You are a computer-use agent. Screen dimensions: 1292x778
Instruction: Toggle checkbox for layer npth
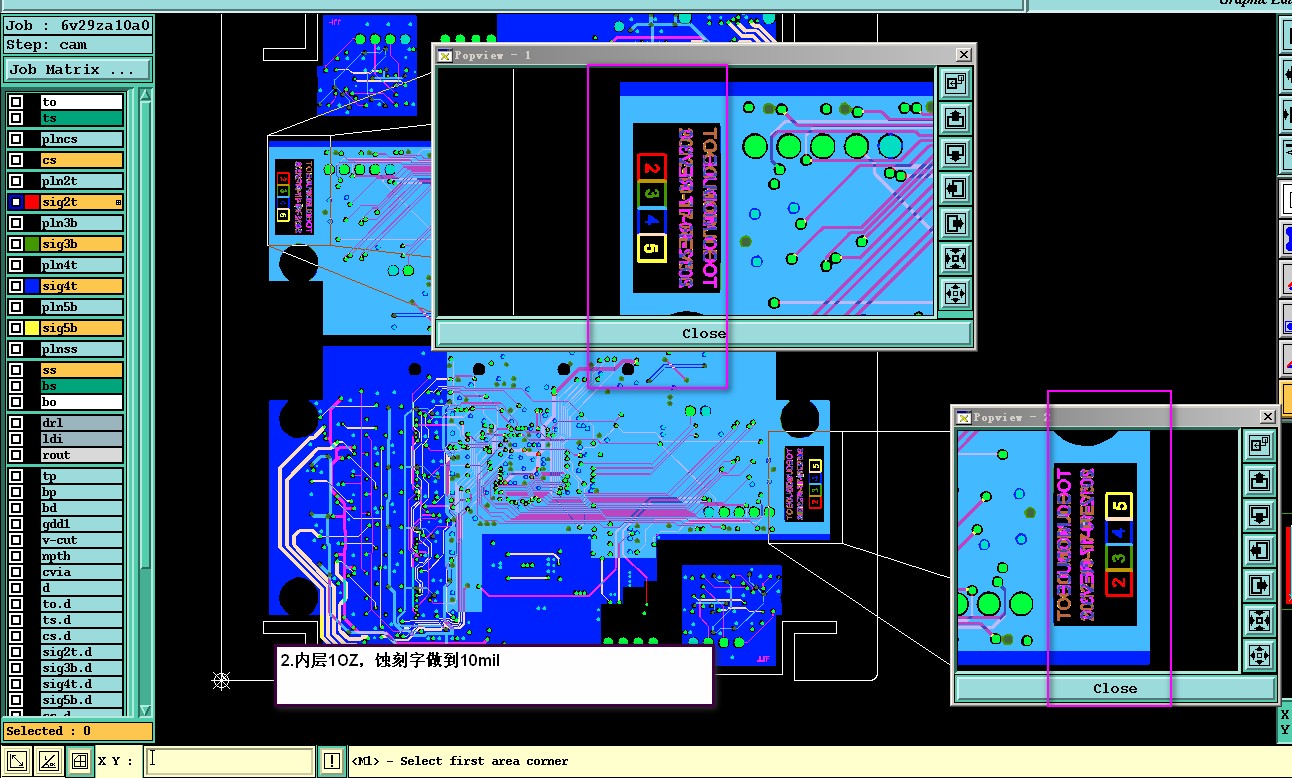[16, 556]
